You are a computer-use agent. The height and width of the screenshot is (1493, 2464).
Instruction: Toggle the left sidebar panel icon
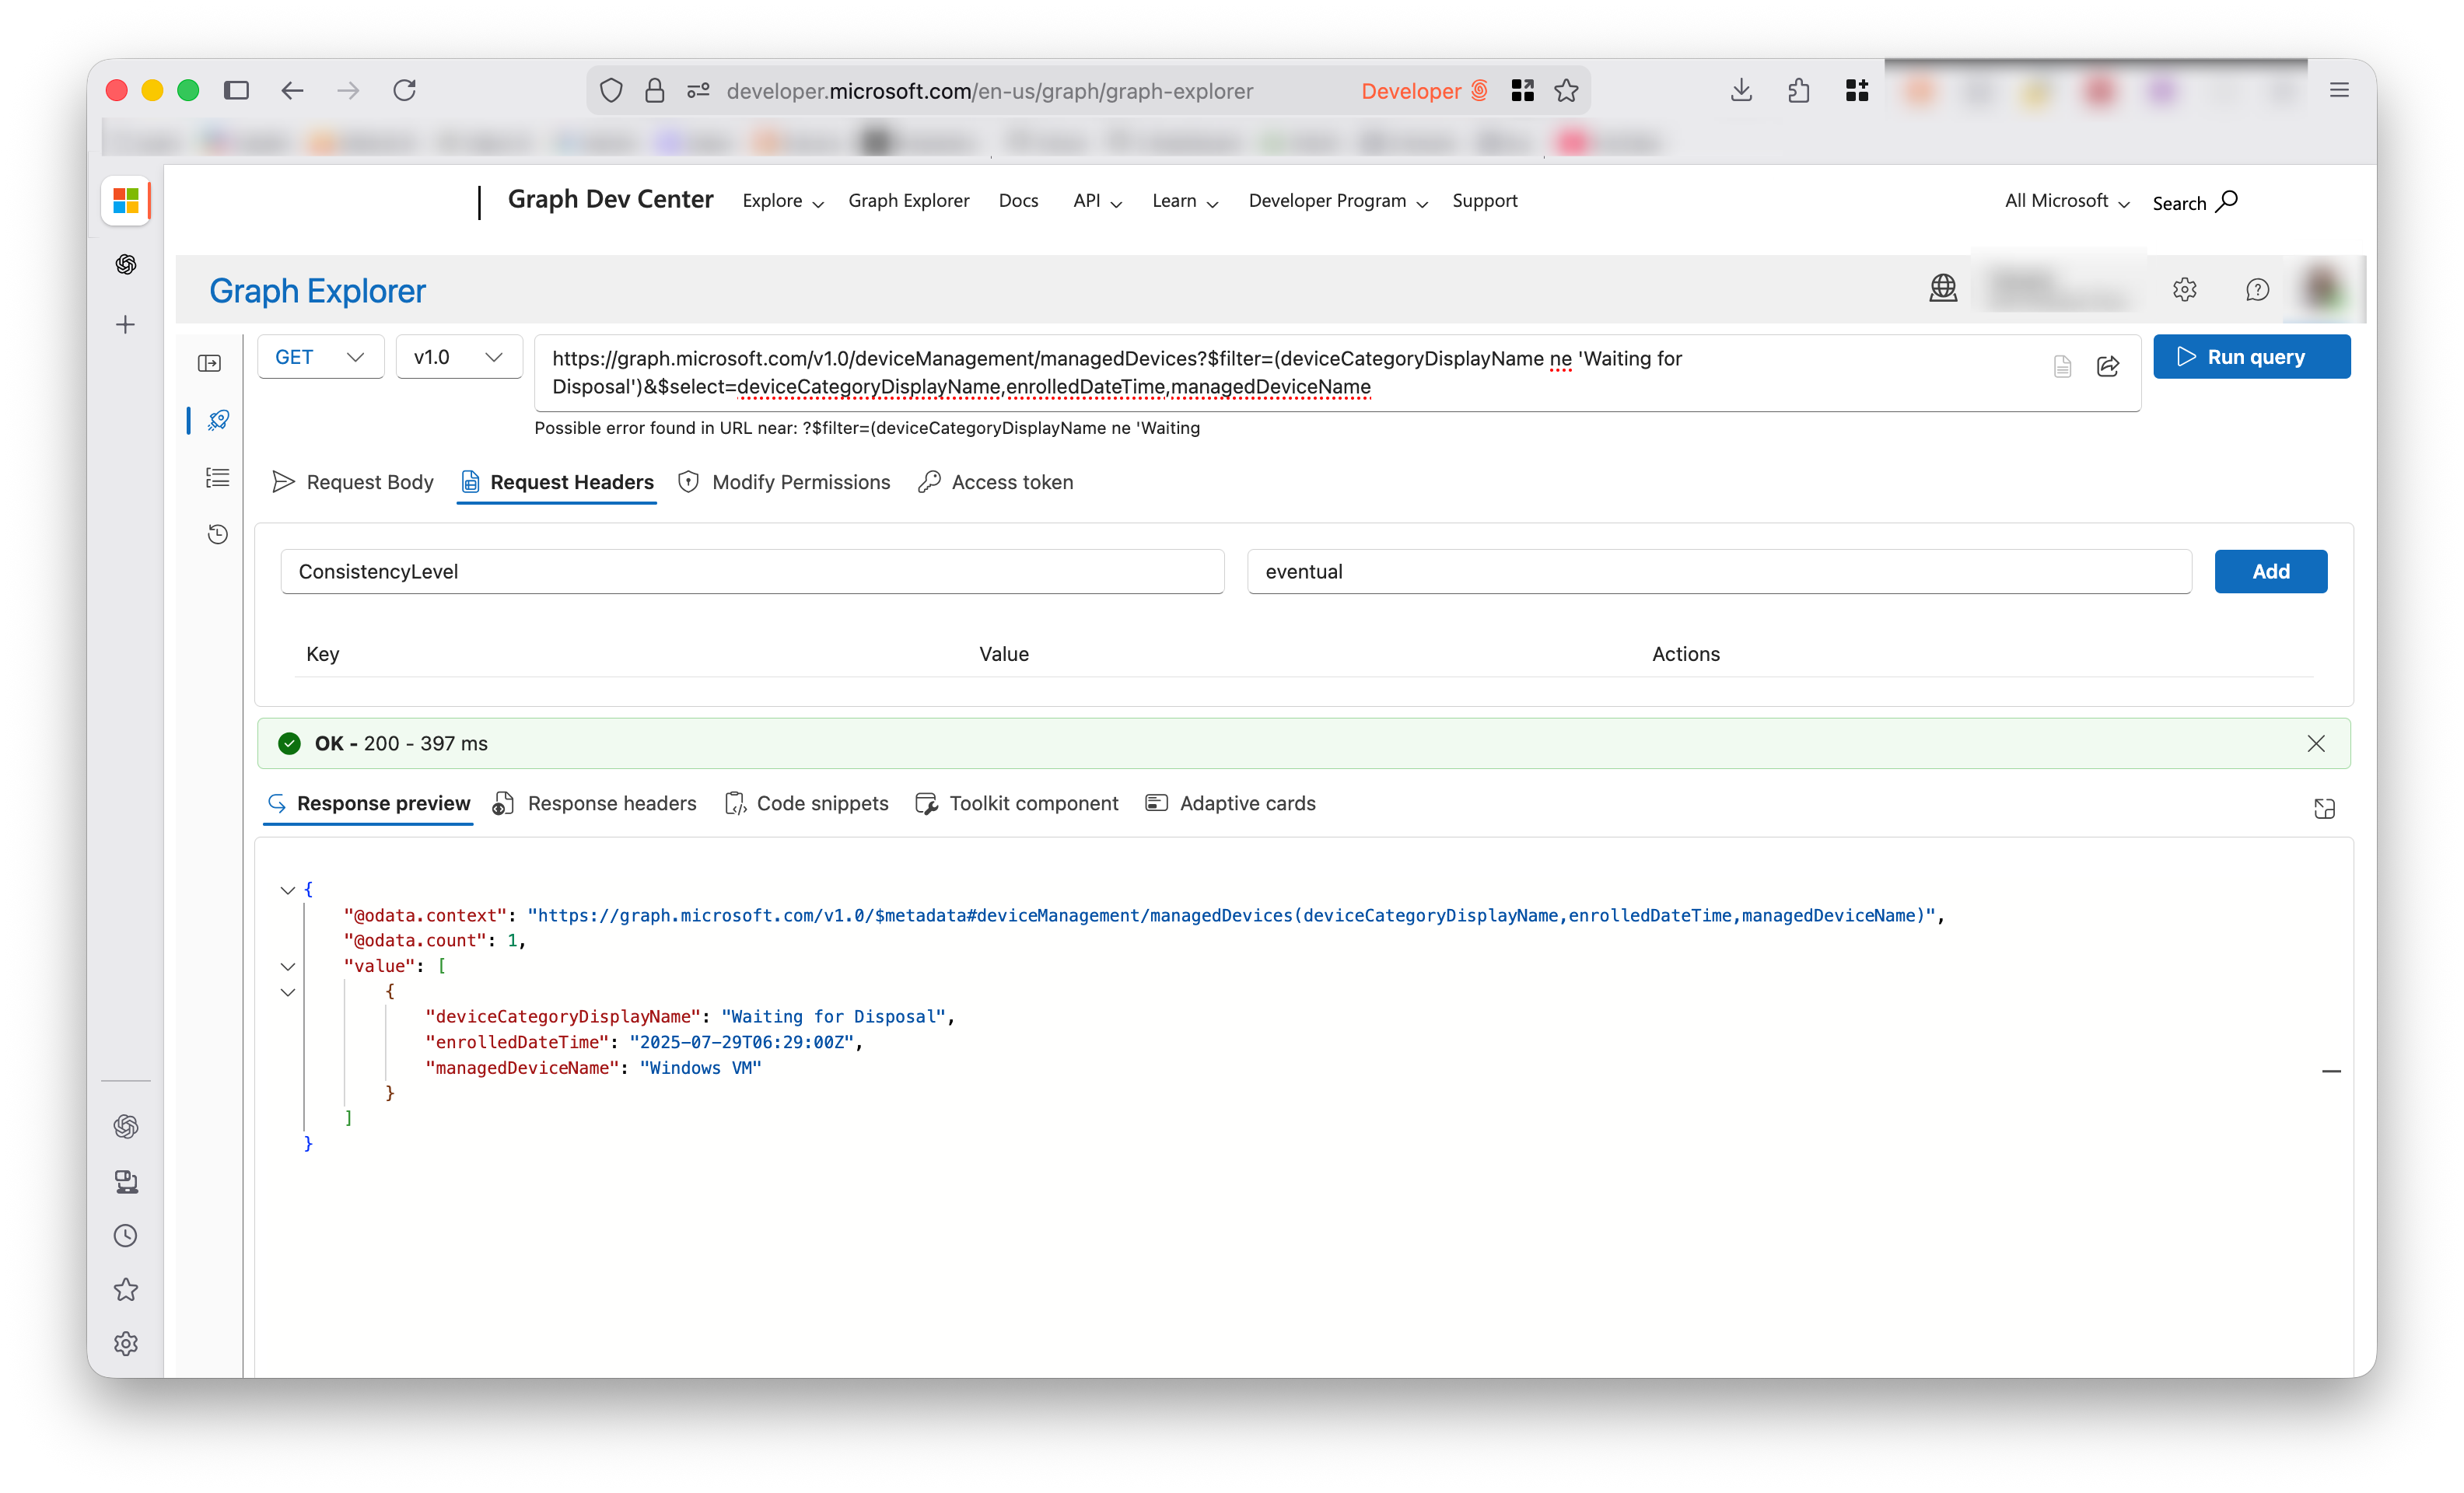[209, 363]
